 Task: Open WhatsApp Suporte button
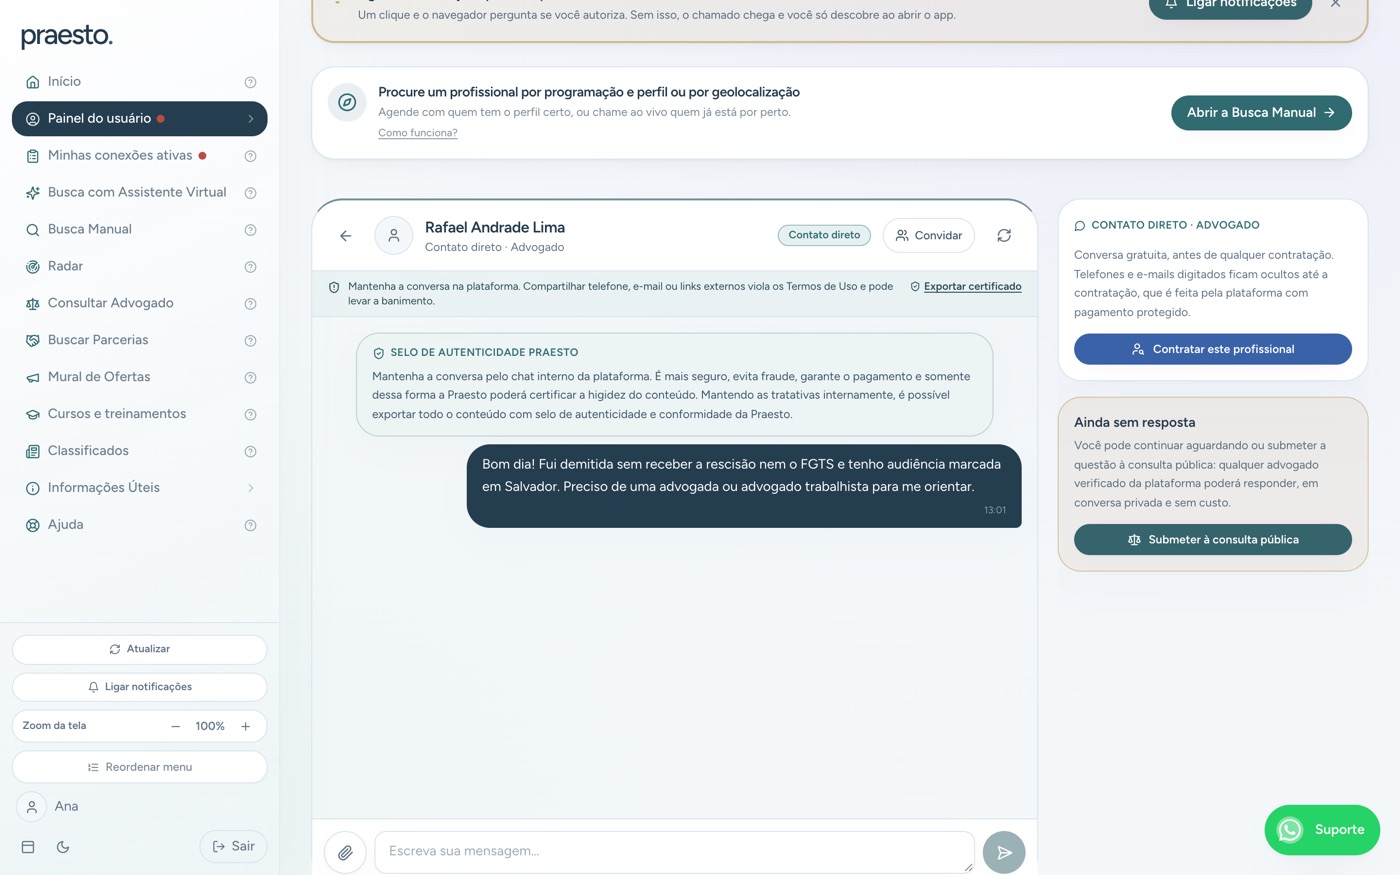tap(1322, 830)
